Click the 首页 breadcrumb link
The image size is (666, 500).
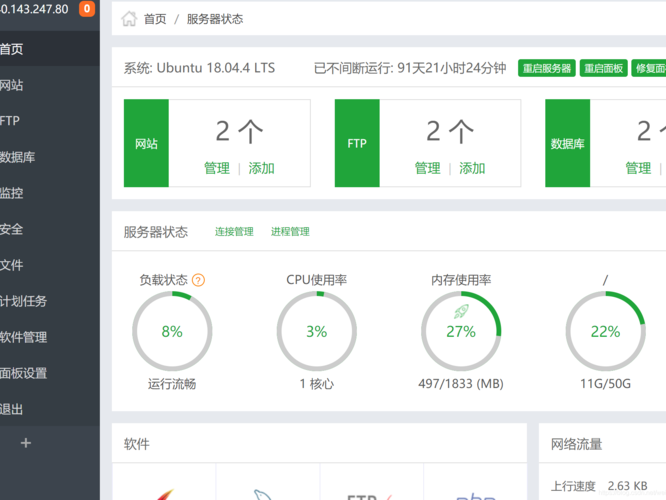click(155, 19)
